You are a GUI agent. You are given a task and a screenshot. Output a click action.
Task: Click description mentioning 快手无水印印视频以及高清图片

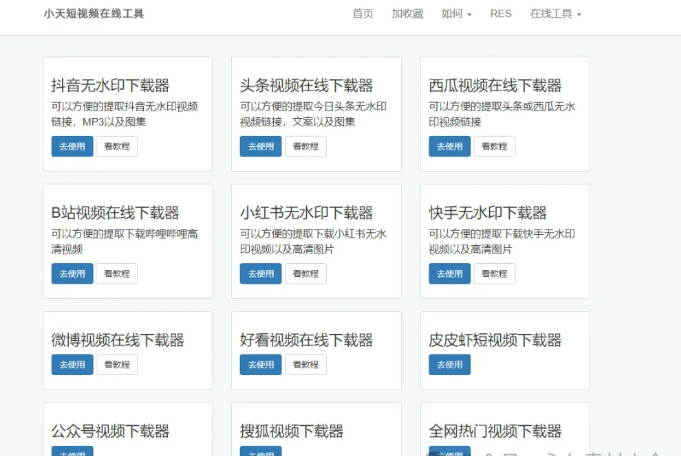coord(502,241)
